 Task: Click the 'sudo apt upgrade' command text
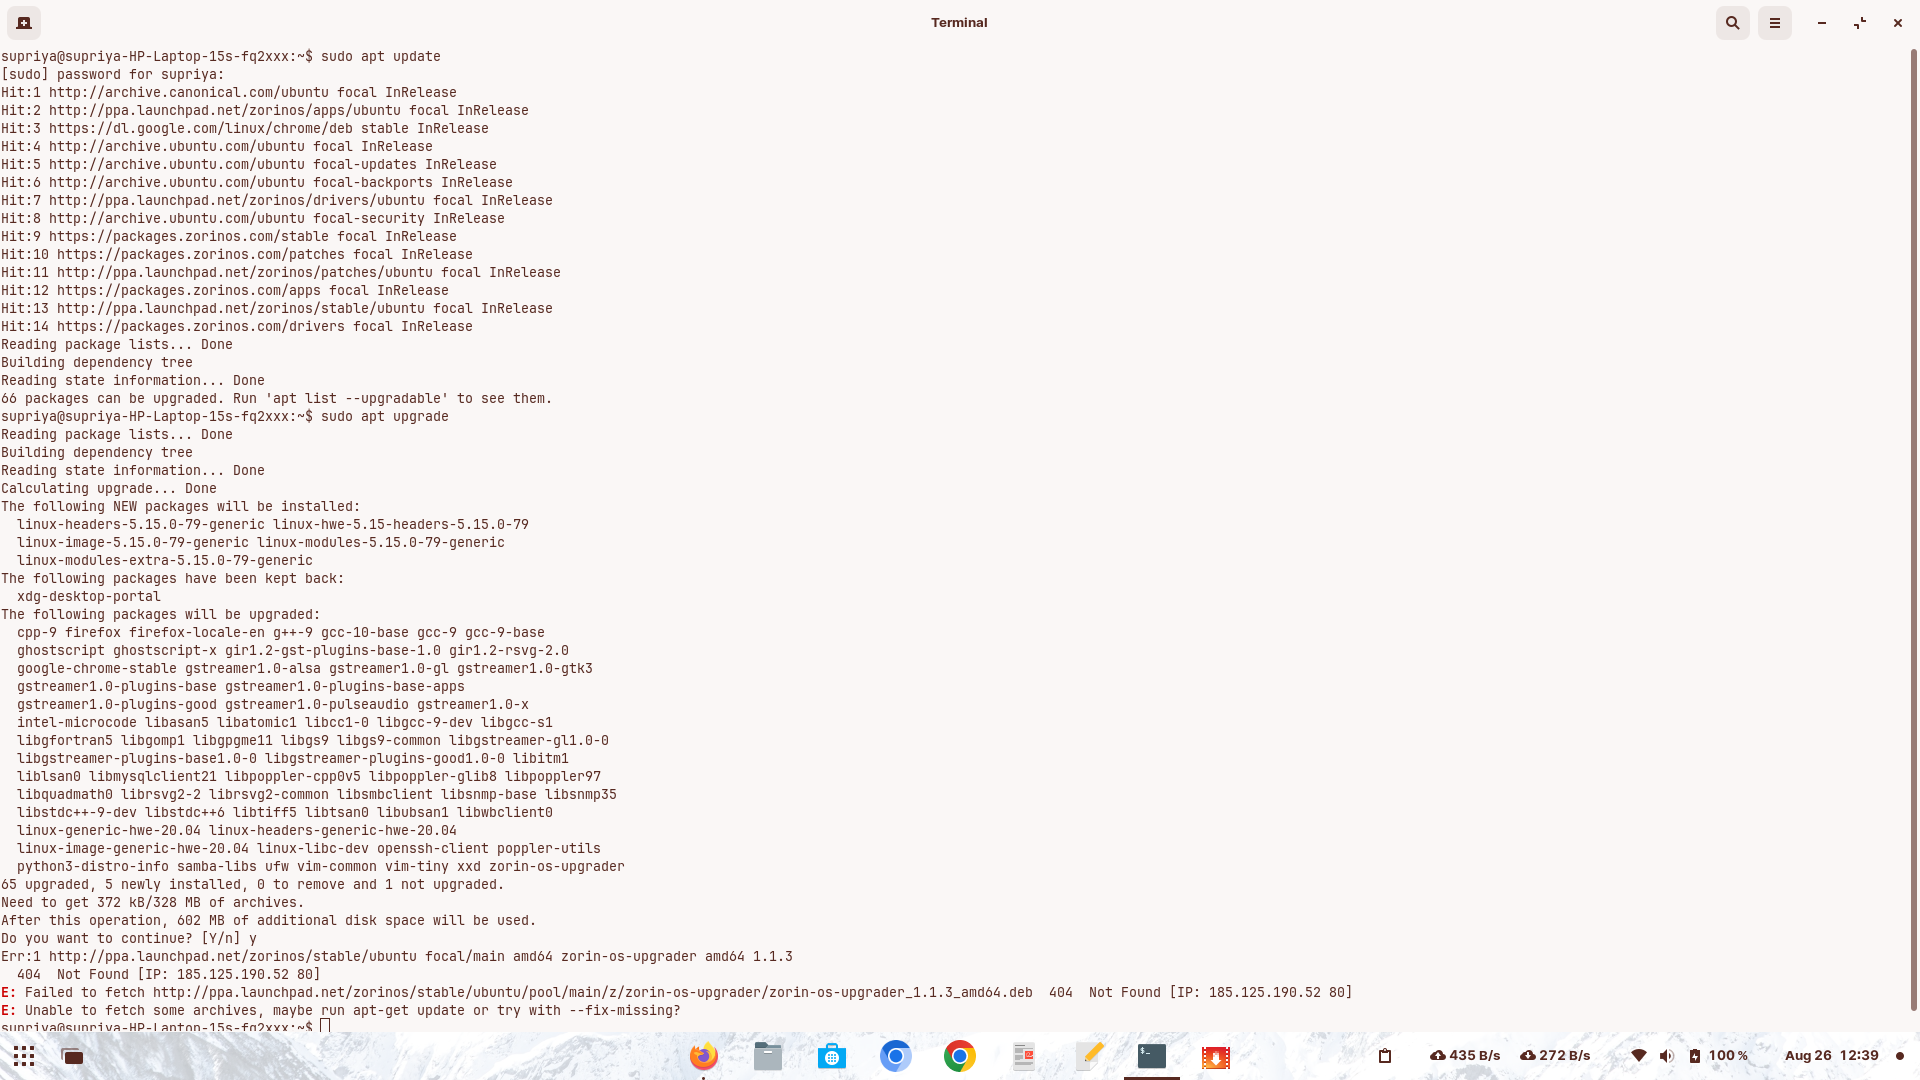[385, 417]
